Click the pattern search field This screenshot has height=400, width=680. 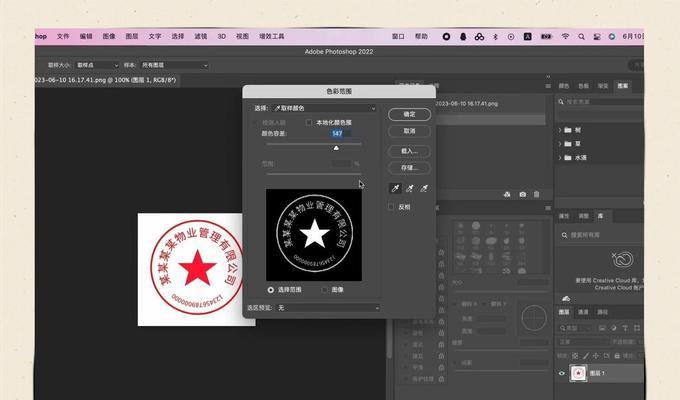[x=601, y=102]
